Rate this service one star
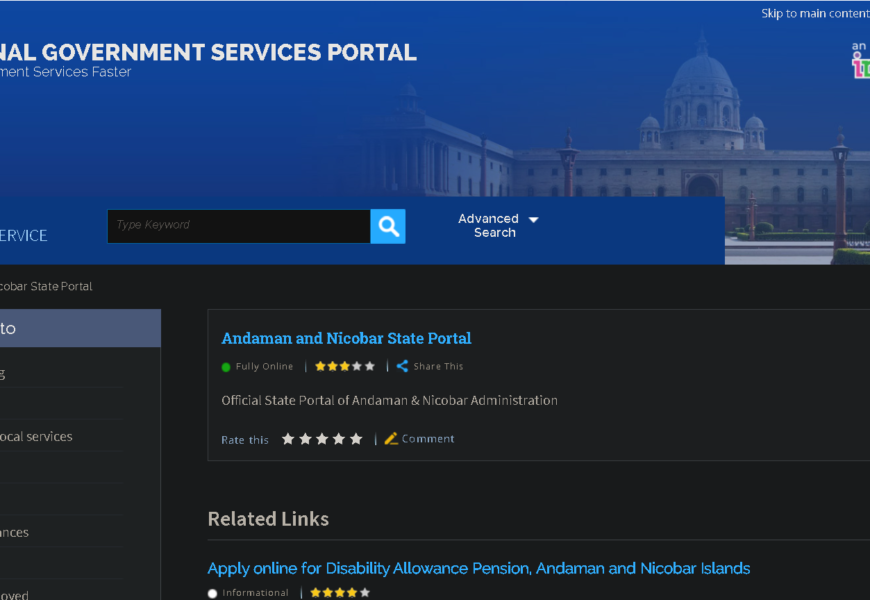 [287, 439]
